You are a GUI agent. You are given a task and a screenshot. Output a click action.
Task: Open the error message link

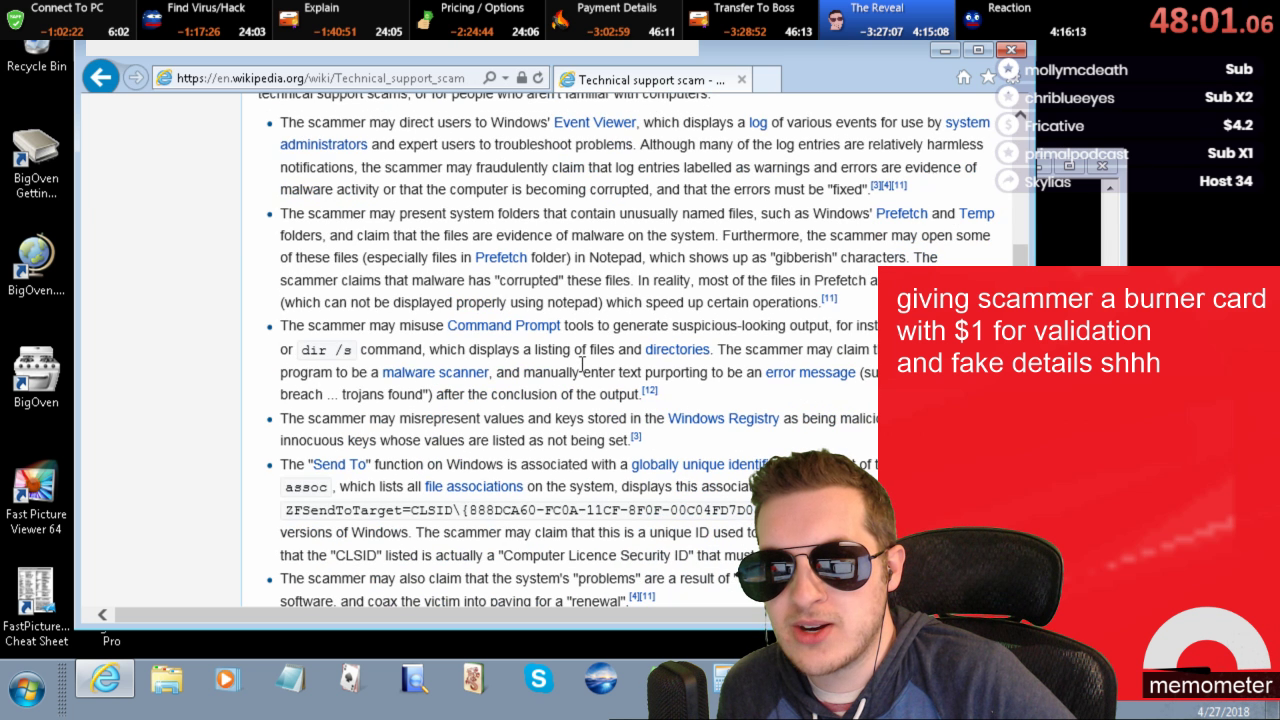pyautogui.click(x=810, y=373)
